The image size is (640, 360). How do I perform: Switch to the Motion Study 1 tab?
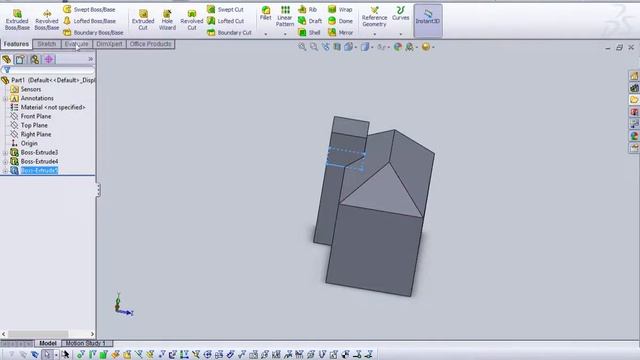pyautogui.click(x=86, y=343)
